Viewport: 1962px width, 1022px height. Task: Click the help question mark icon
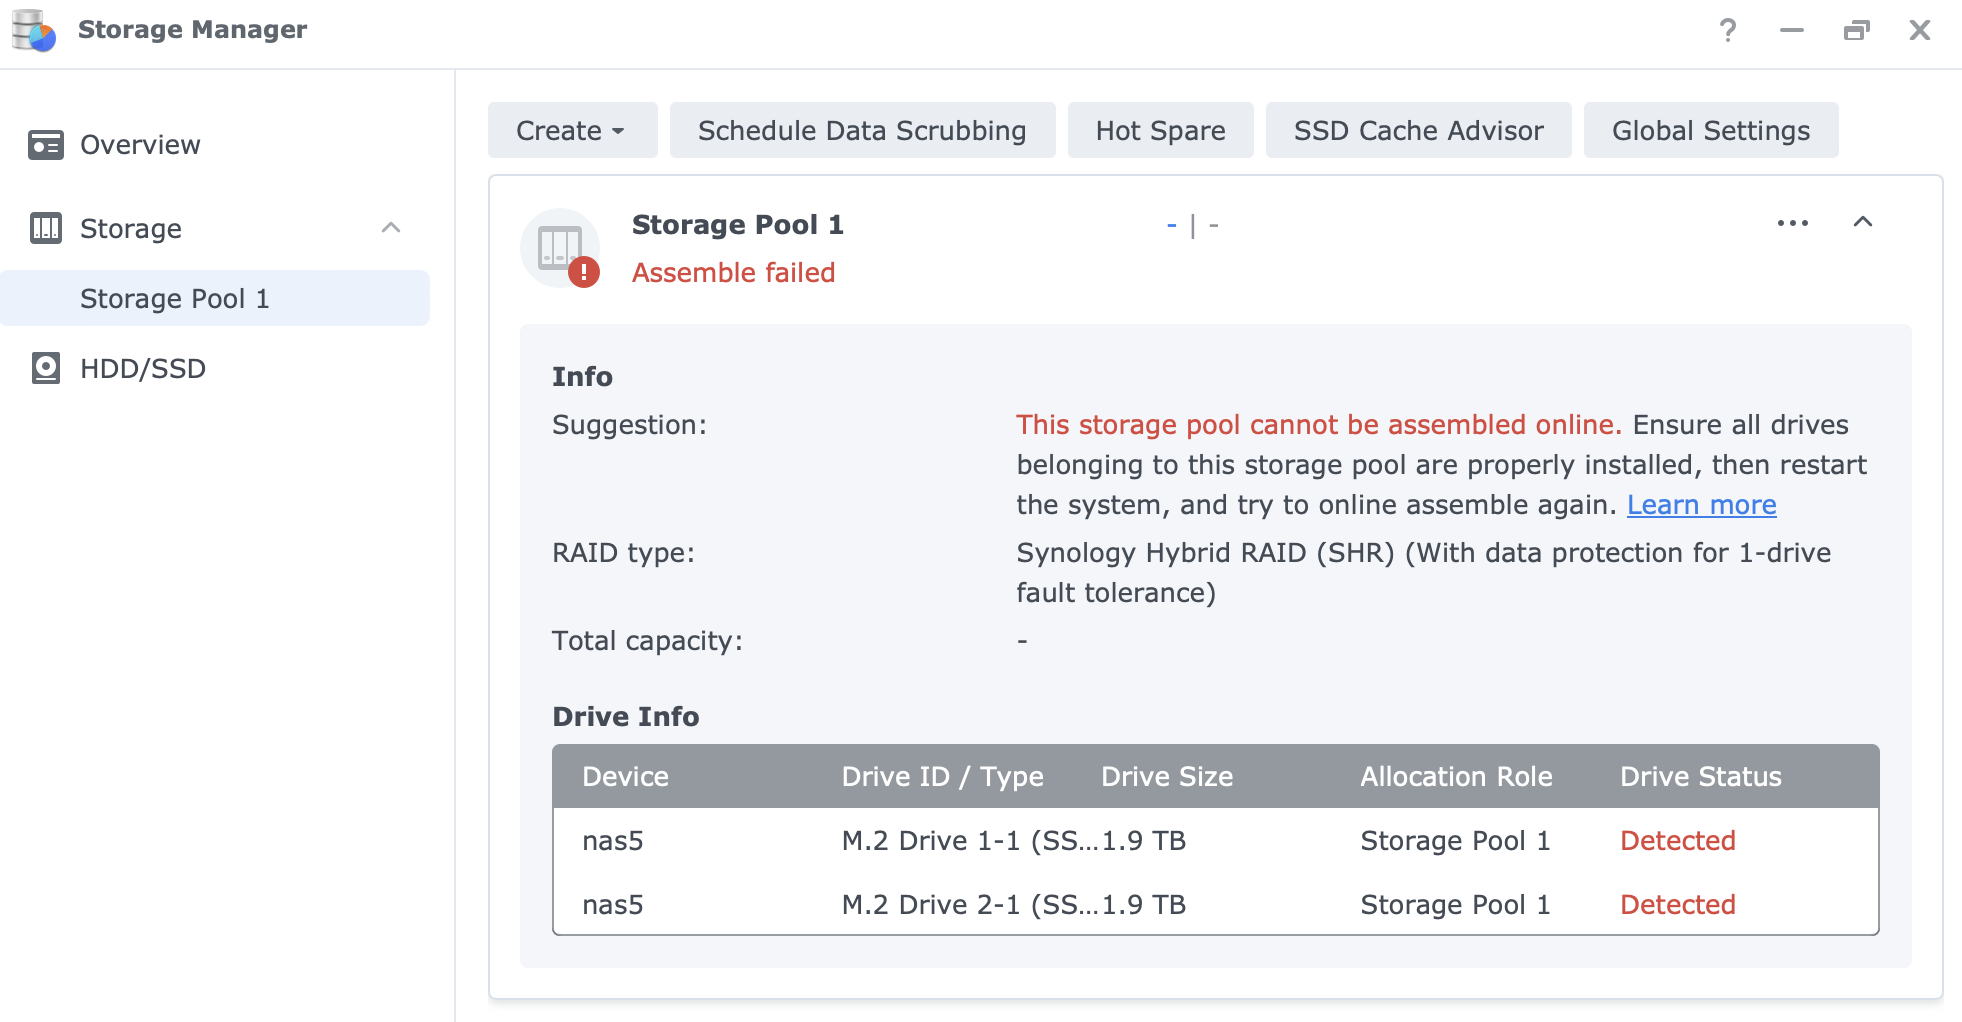(1727, 31)
